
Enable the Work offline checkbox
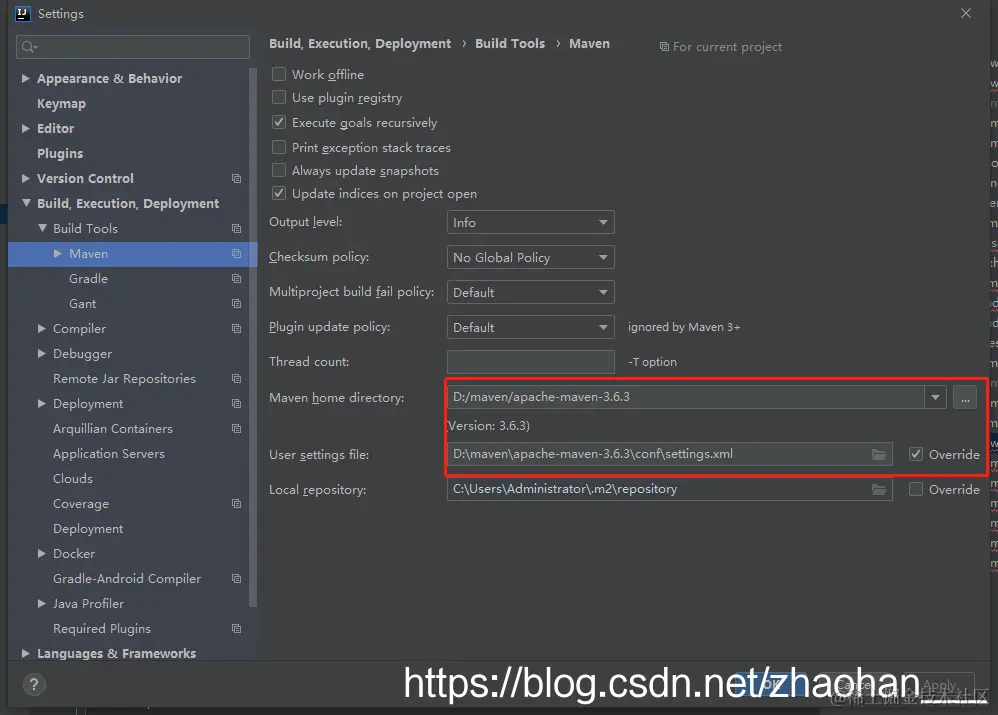pos(279,74)
